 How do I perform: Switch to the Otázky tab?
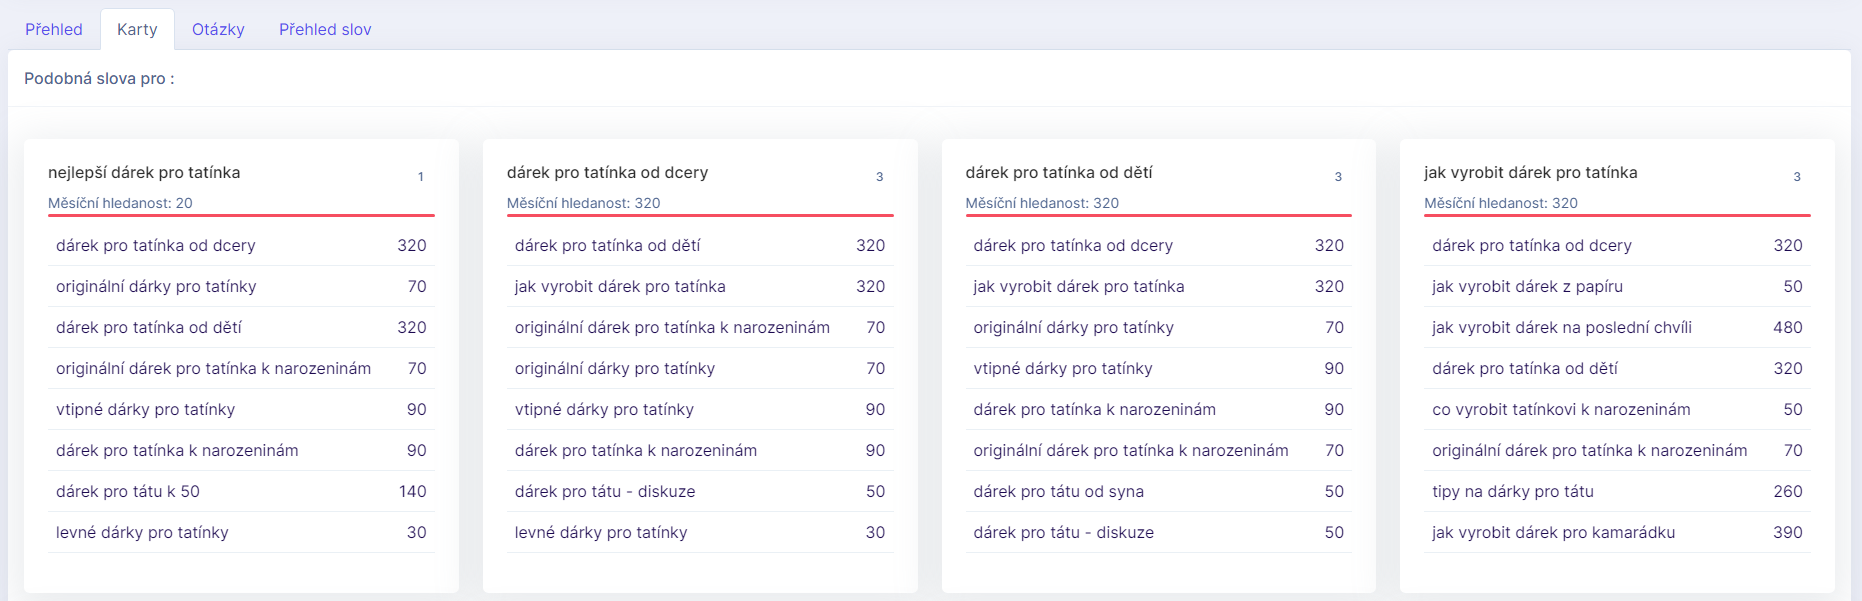pos(218,29)
